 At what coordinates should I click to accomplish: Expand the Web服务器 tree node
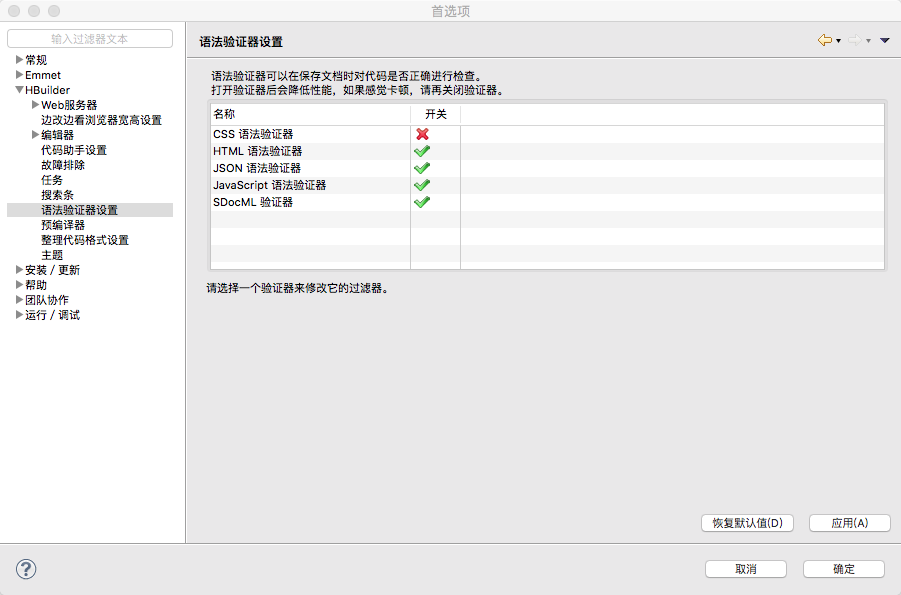pyautogui.click(x=35, y=105)
